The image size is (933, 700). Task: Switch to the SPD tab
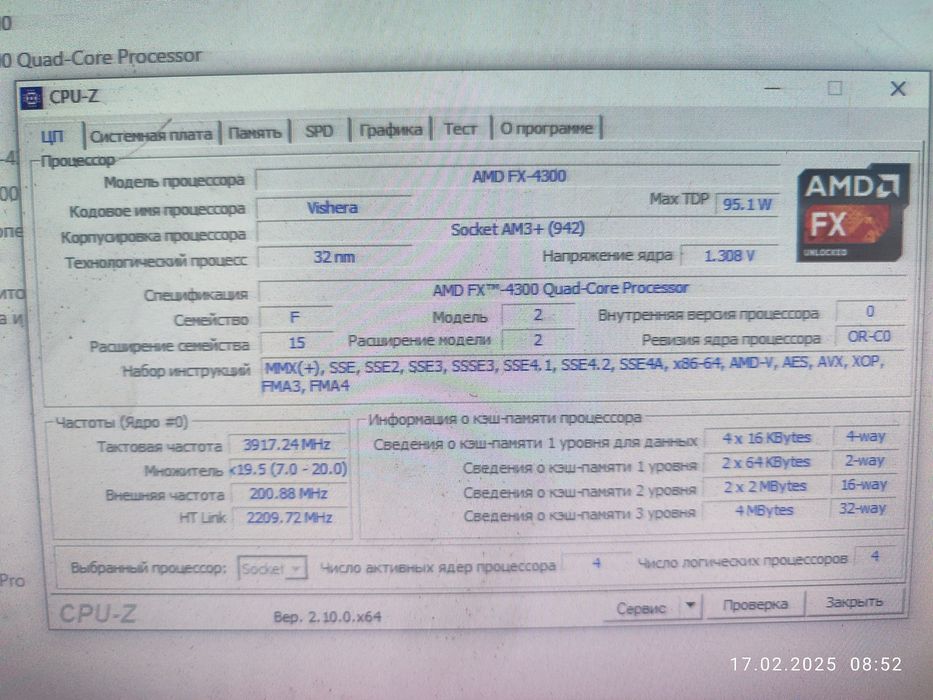[319, 131]
